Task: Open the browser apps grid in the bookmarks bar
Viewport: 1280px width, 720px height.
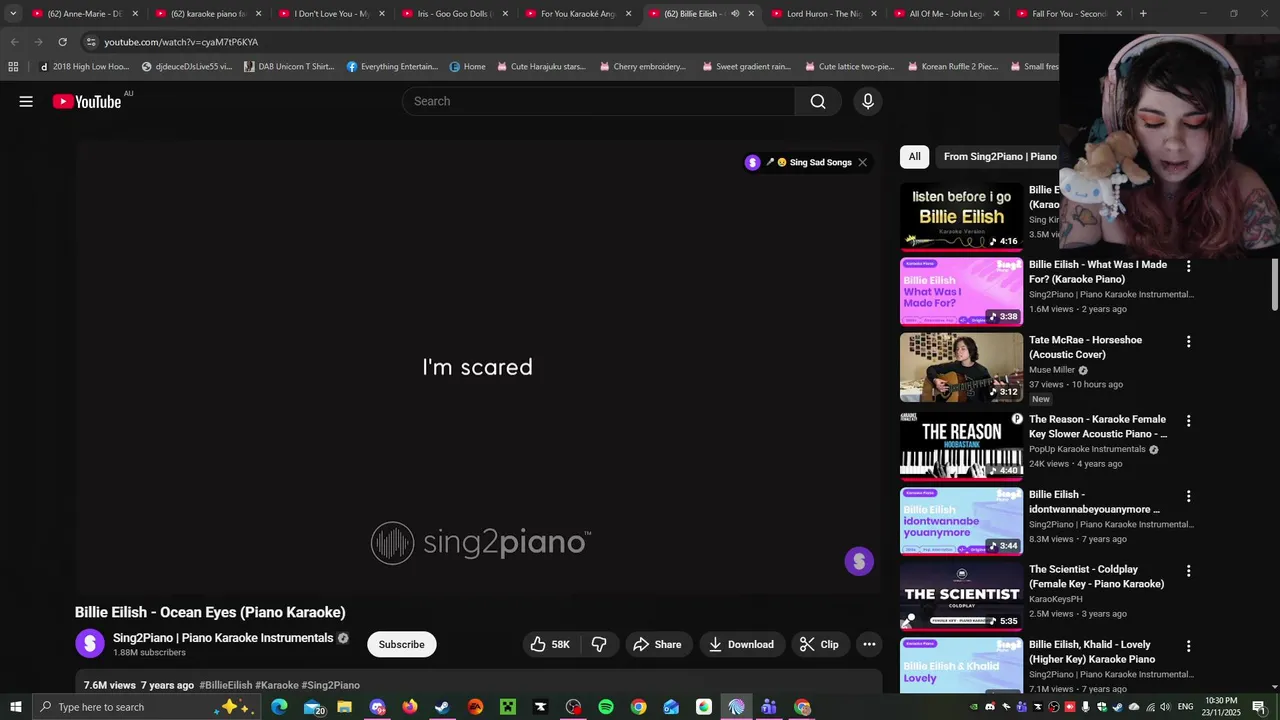Action: (x=13, y=67)
